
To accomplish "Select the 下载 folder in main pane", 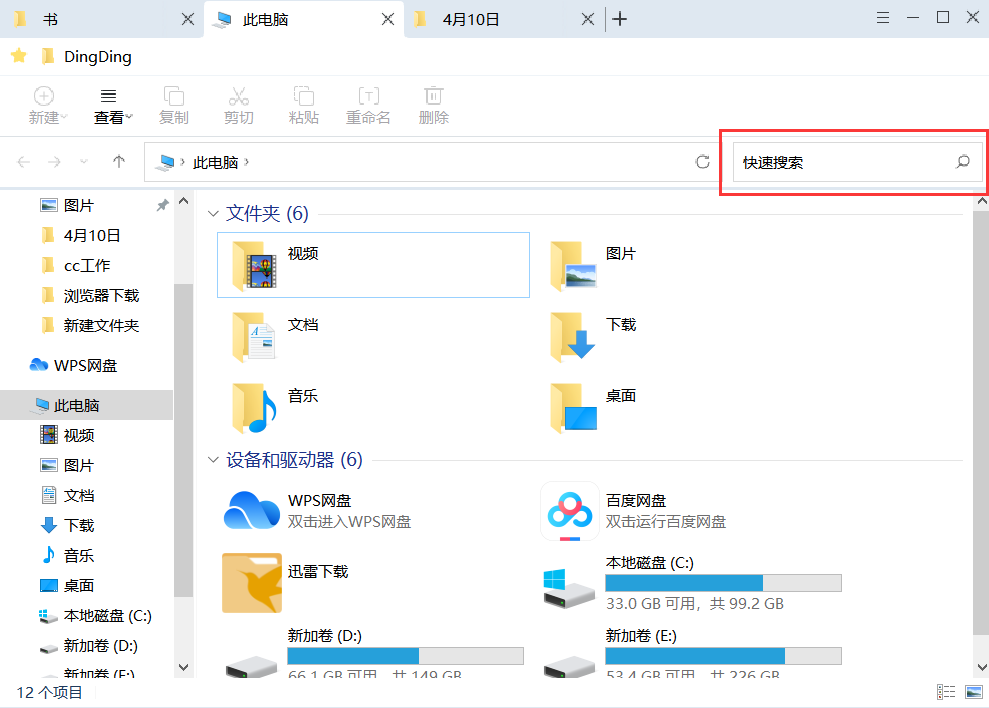I will click(x=593, y=336).
